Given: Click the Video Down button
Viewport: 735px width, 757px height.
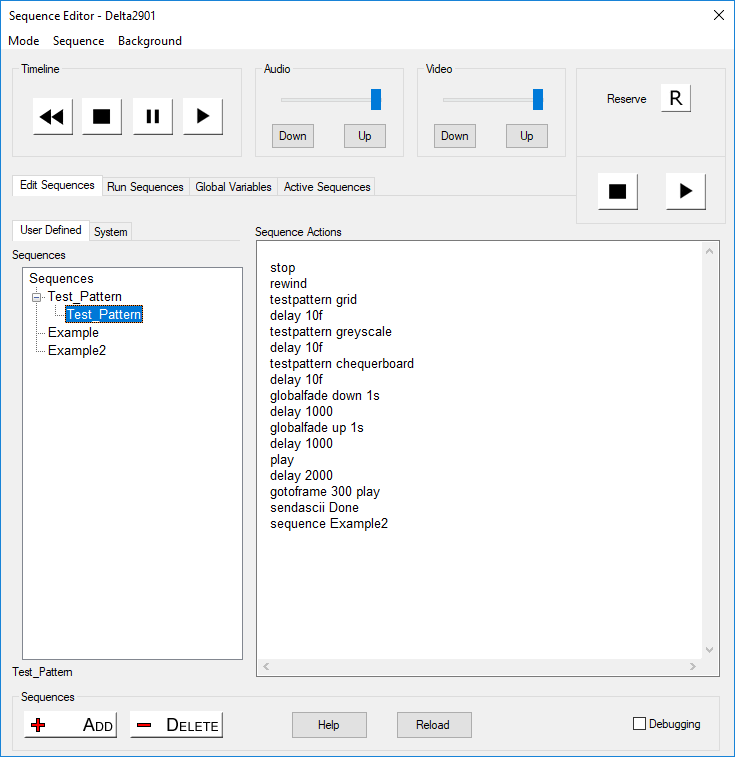Looking at the screenshot, I should tap(454, 136).
